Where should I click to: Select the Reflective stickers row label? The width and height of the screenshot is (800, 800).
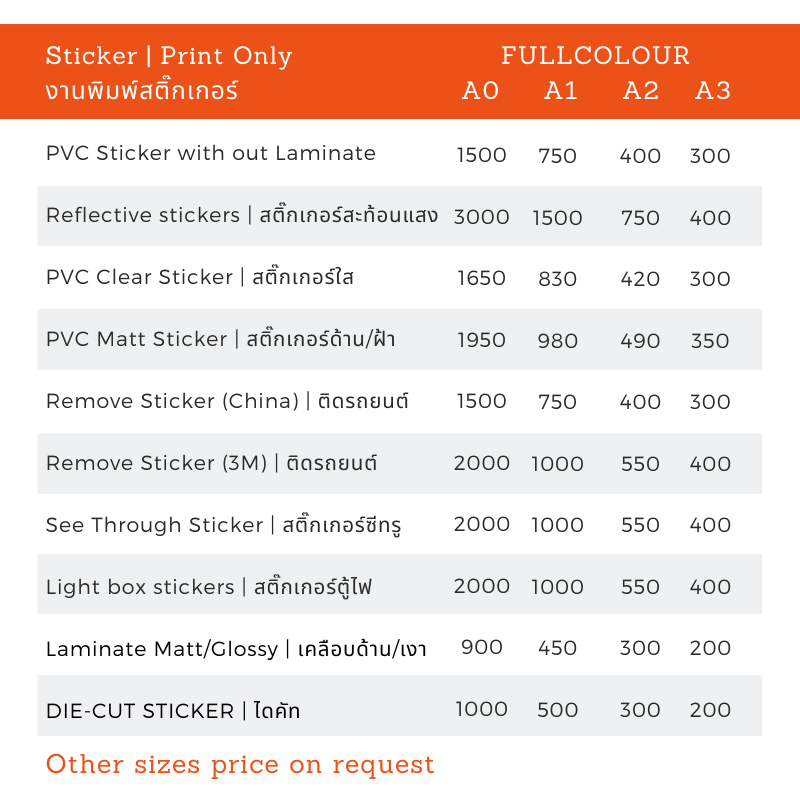[242, 215]
